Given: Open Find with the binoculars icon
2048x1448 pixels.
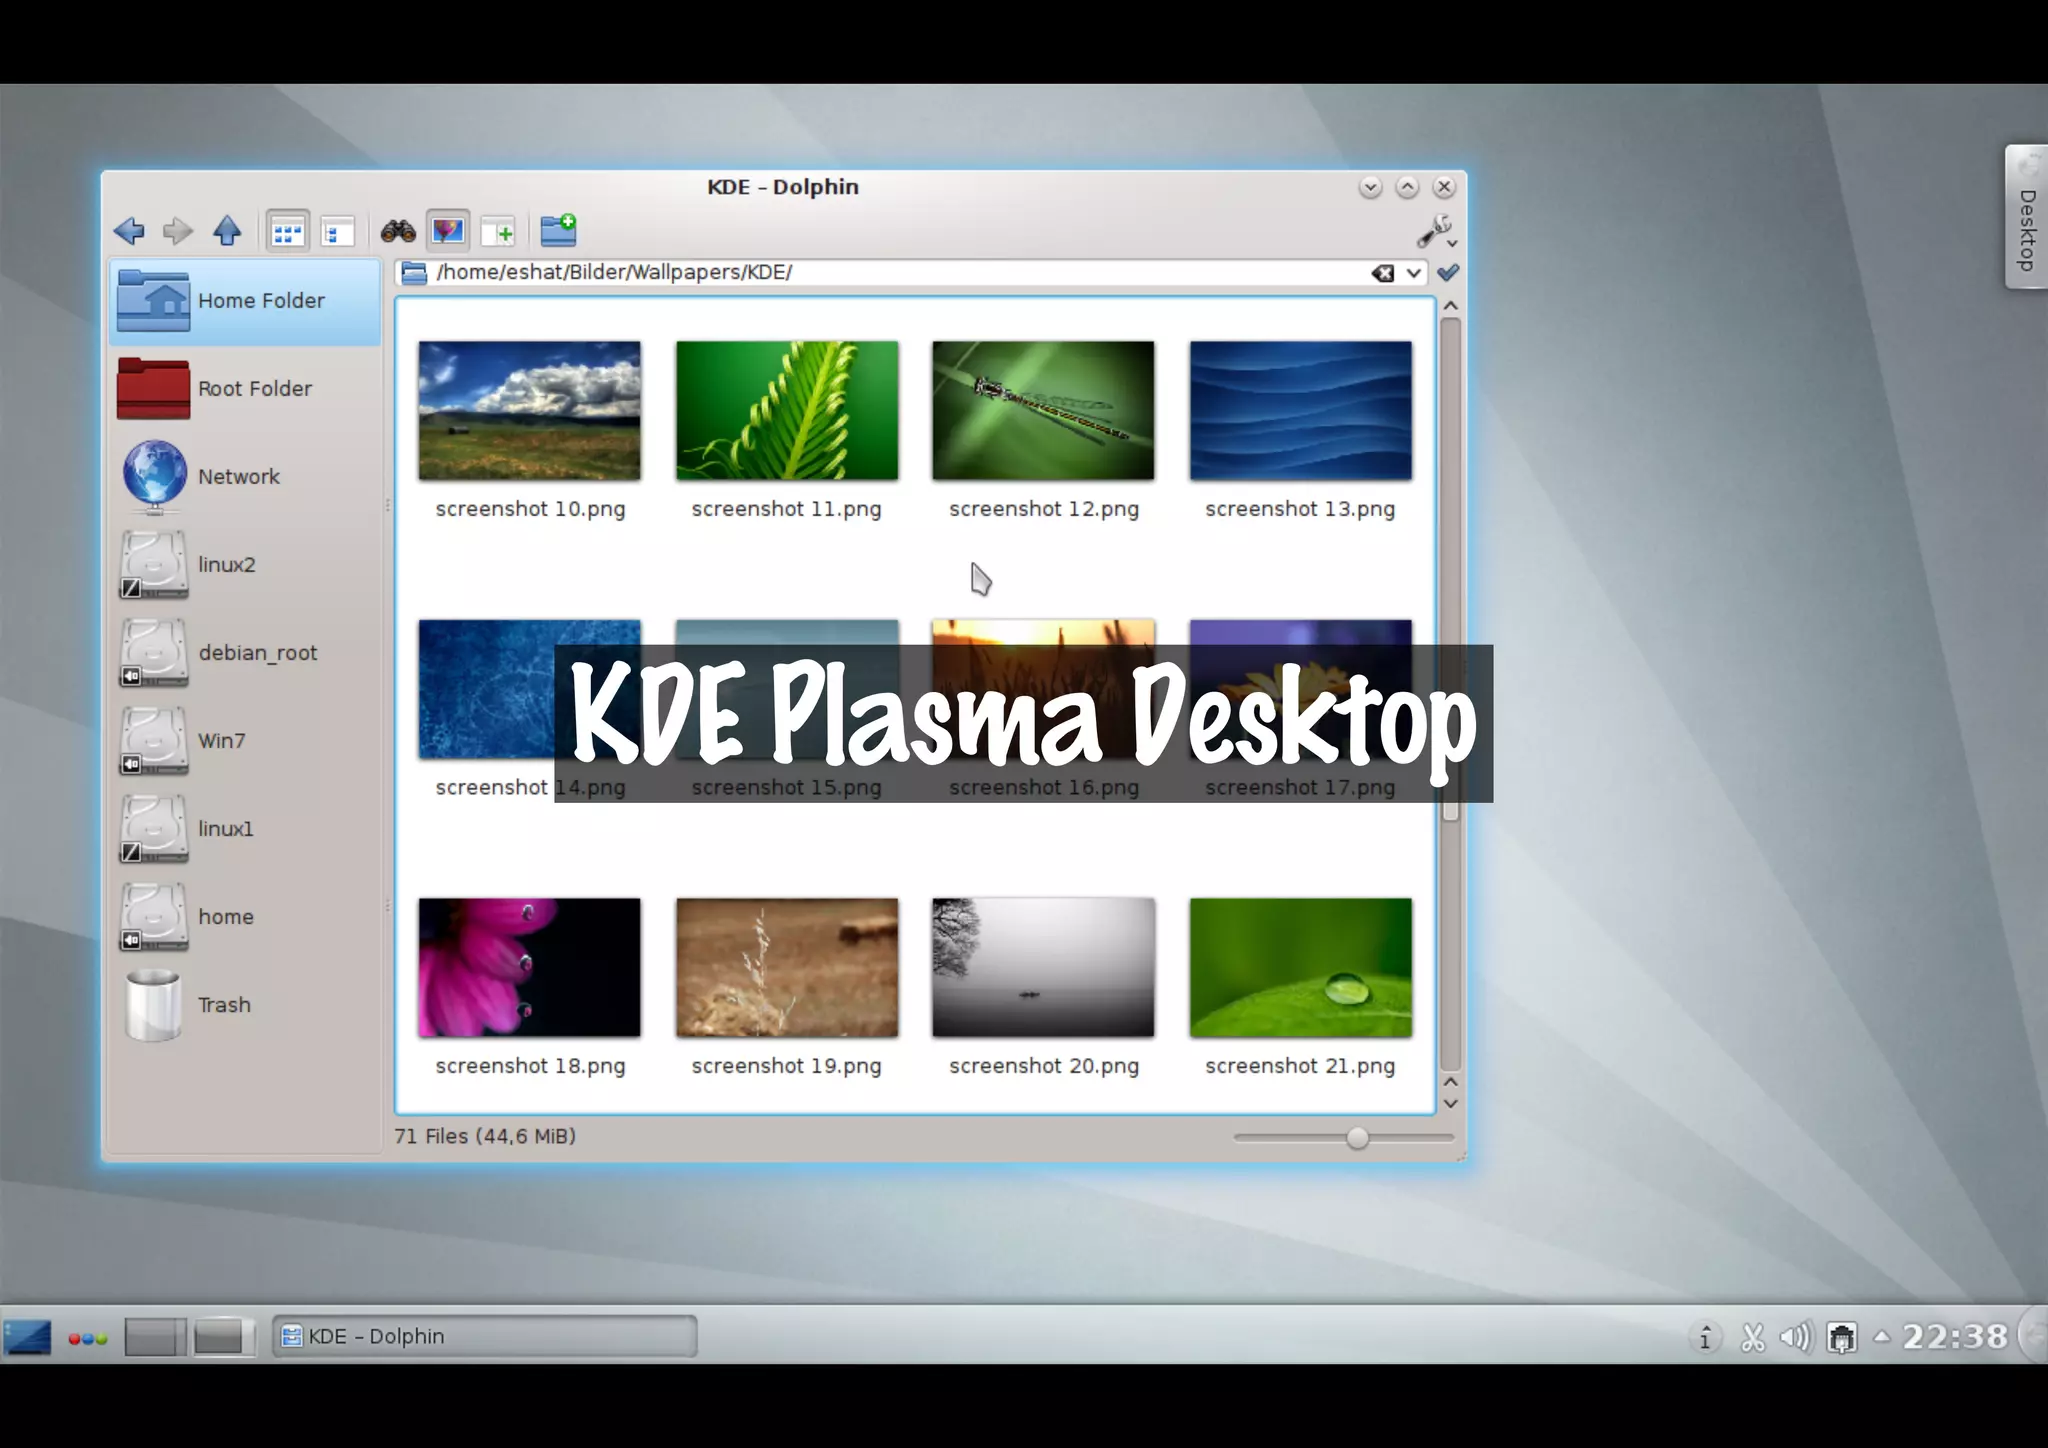Looking at the screenshot, I should (398, 232).
